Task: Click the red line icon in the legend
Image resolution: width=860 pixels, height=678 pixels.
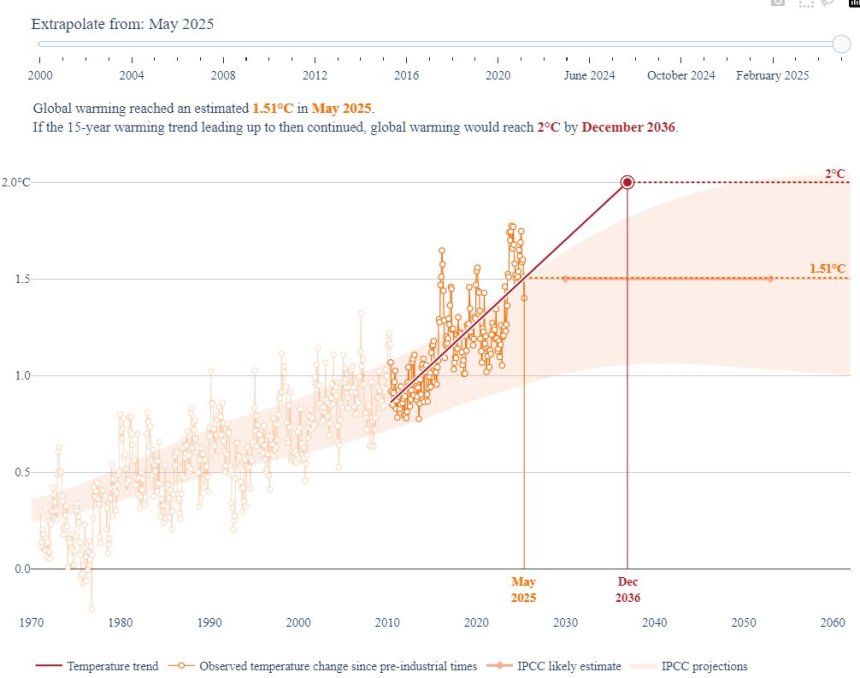Action: point(48,666)
